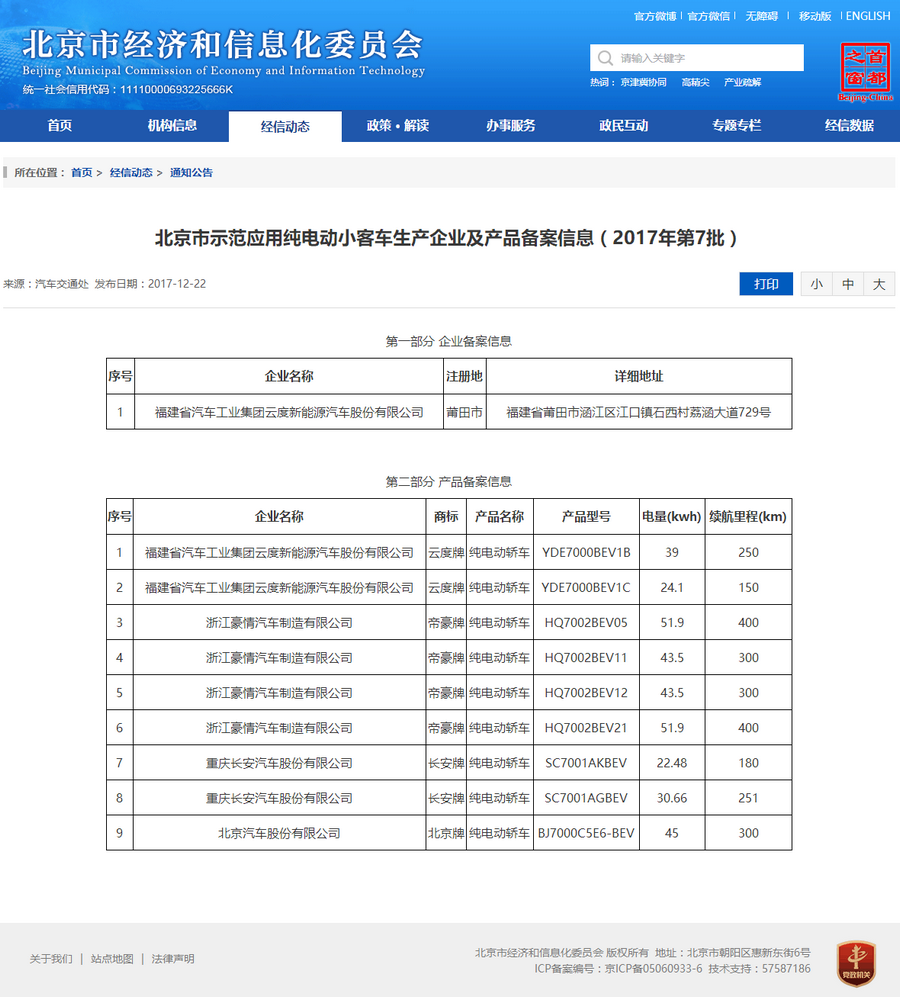Click the 电量(kwh) column header
Viewport: 900px width, 997px height.
(x=672, y=516)
